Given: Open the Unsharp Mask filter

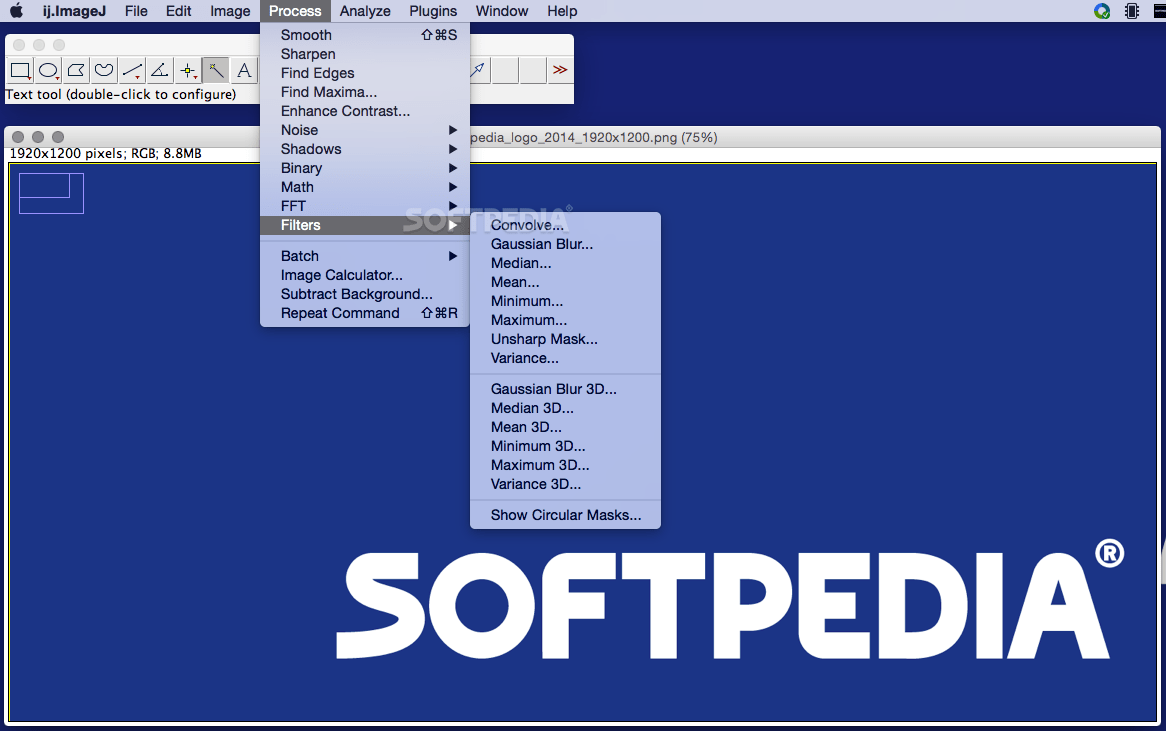Looking at the screenshot, I should click(565, 339).
